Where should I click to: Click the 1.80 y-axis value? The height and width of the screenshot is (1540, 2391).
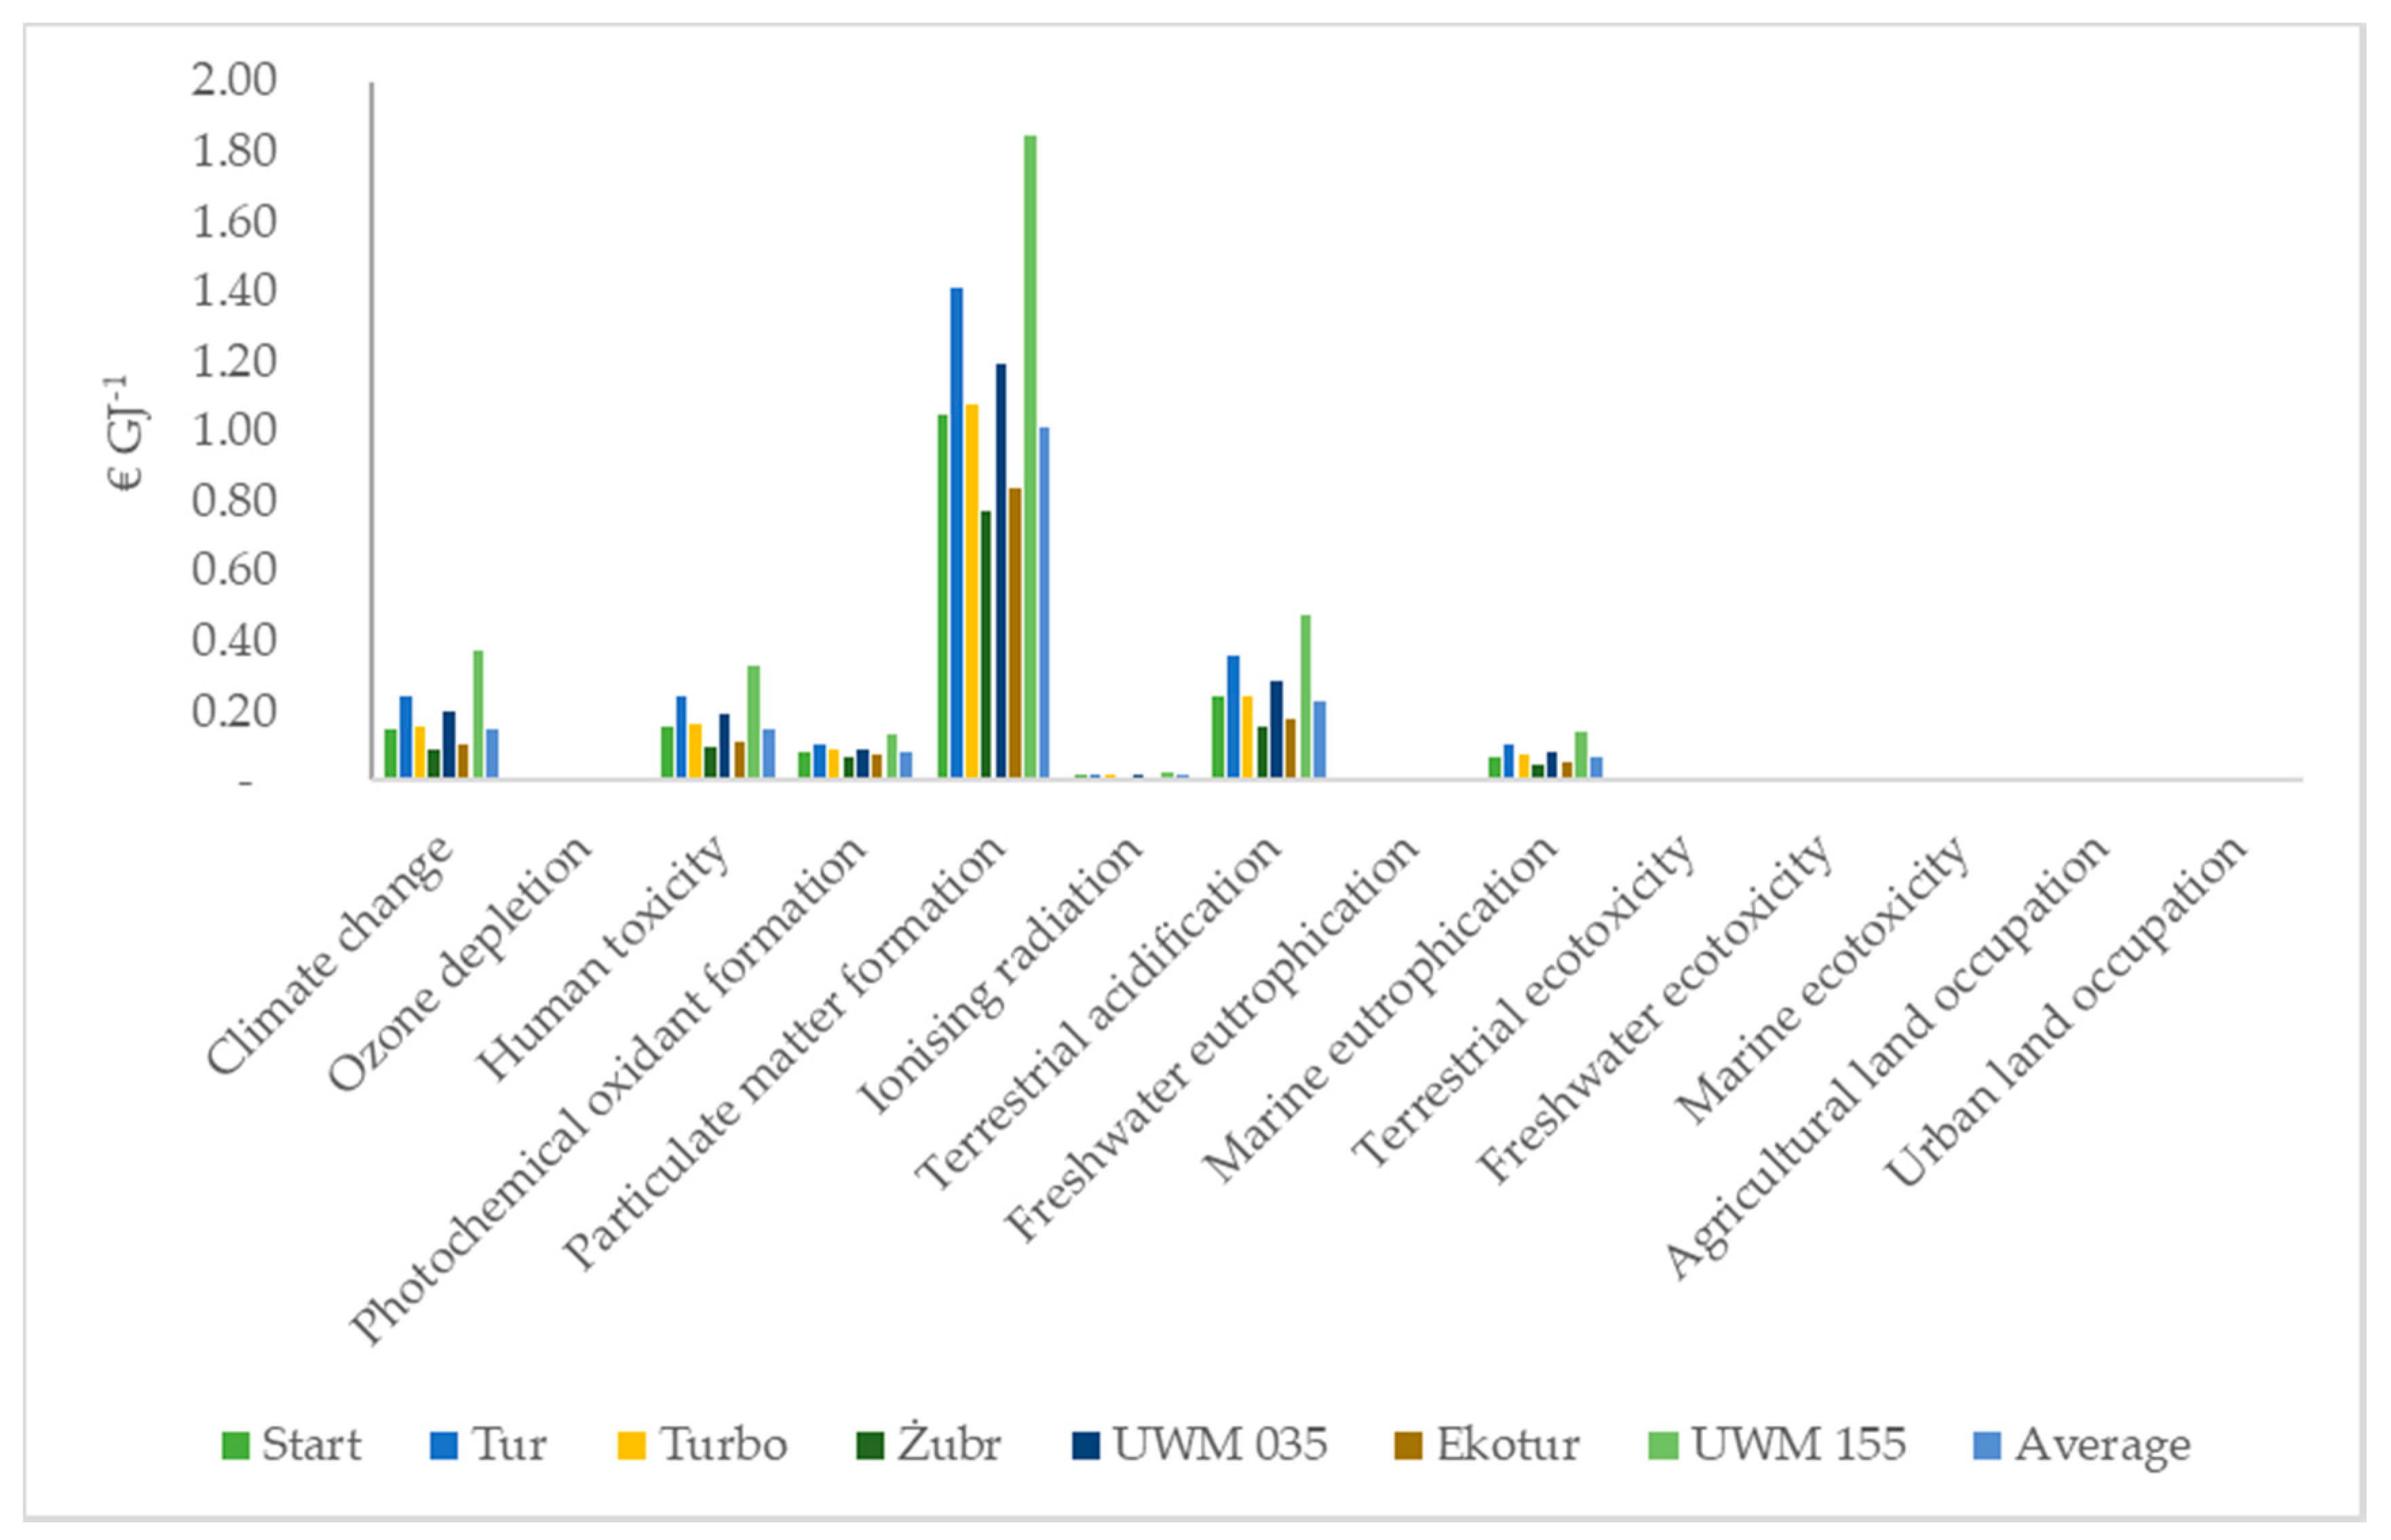click(234, 151)
